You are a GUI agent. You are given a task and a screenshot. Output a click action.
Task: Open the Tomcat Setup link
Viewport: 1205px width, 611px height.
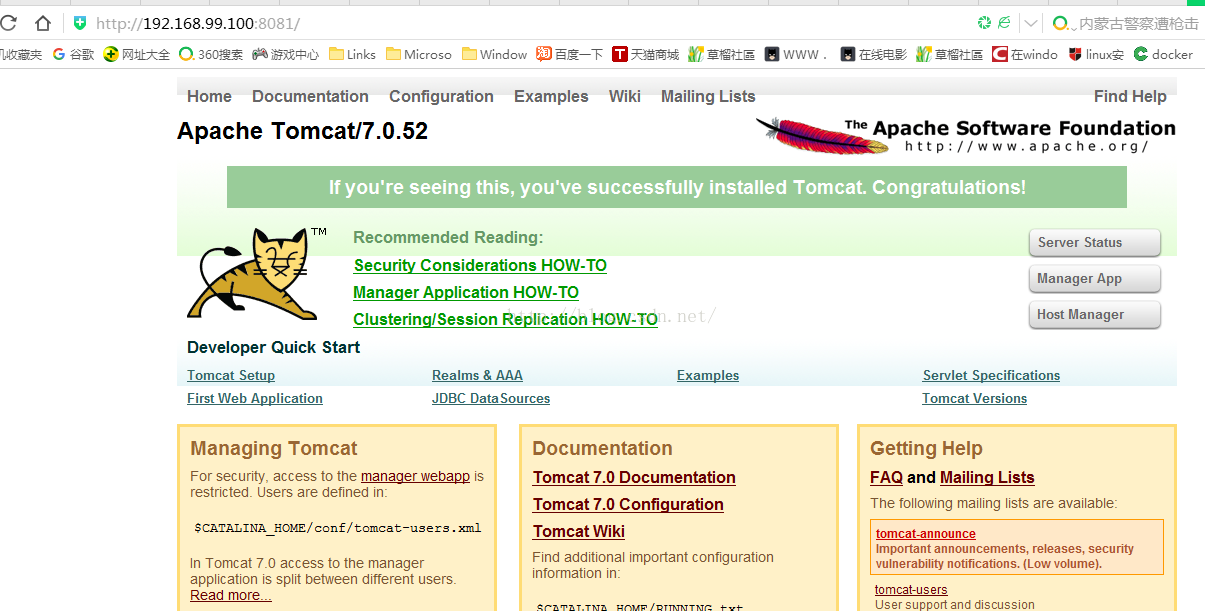point(231,375)
